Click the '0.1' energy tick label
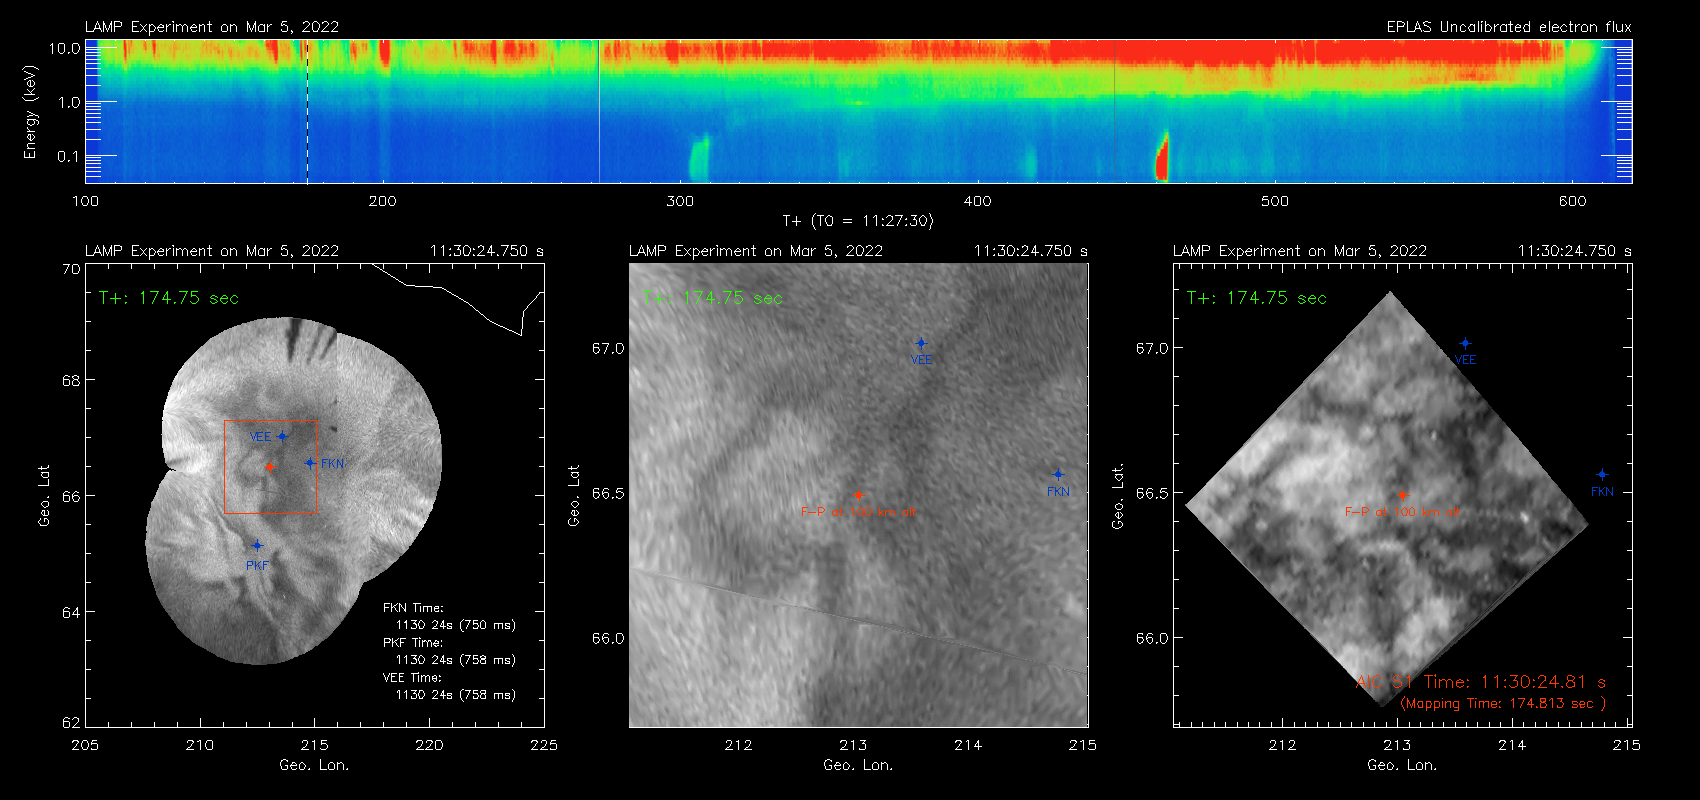 [68, 156]
